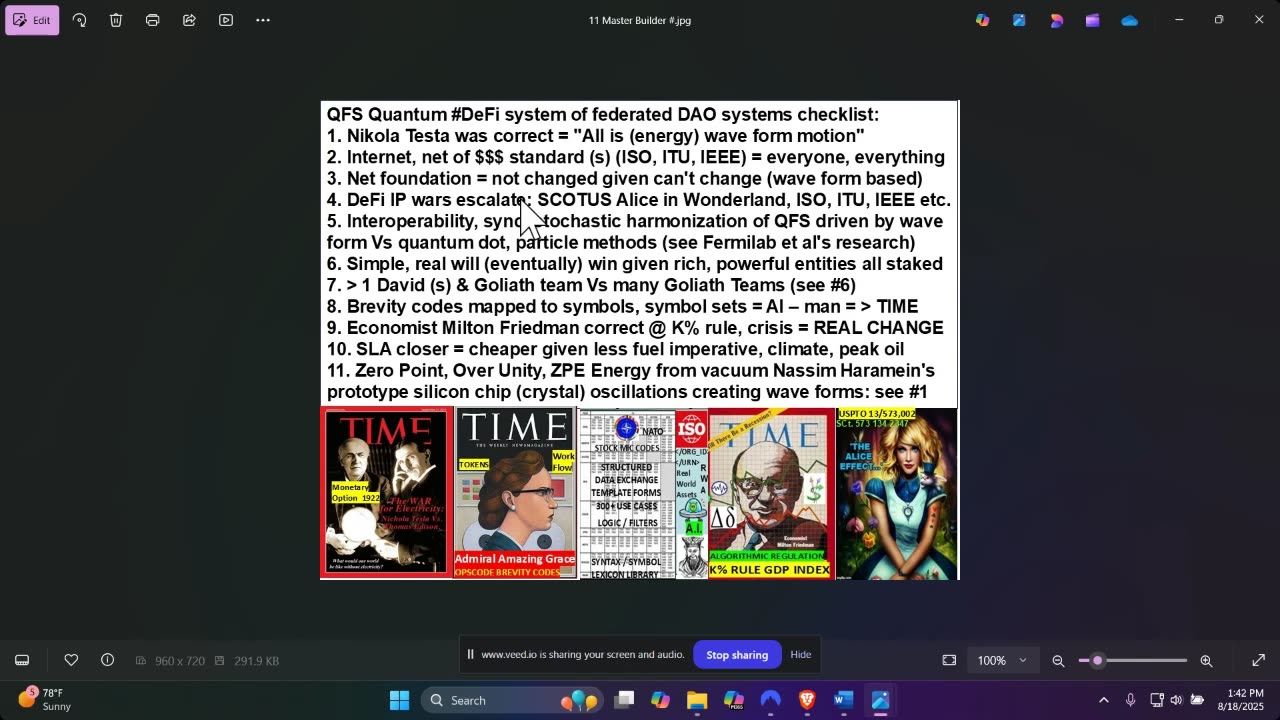Open the Windows Start menu

[x=399, y=700]
